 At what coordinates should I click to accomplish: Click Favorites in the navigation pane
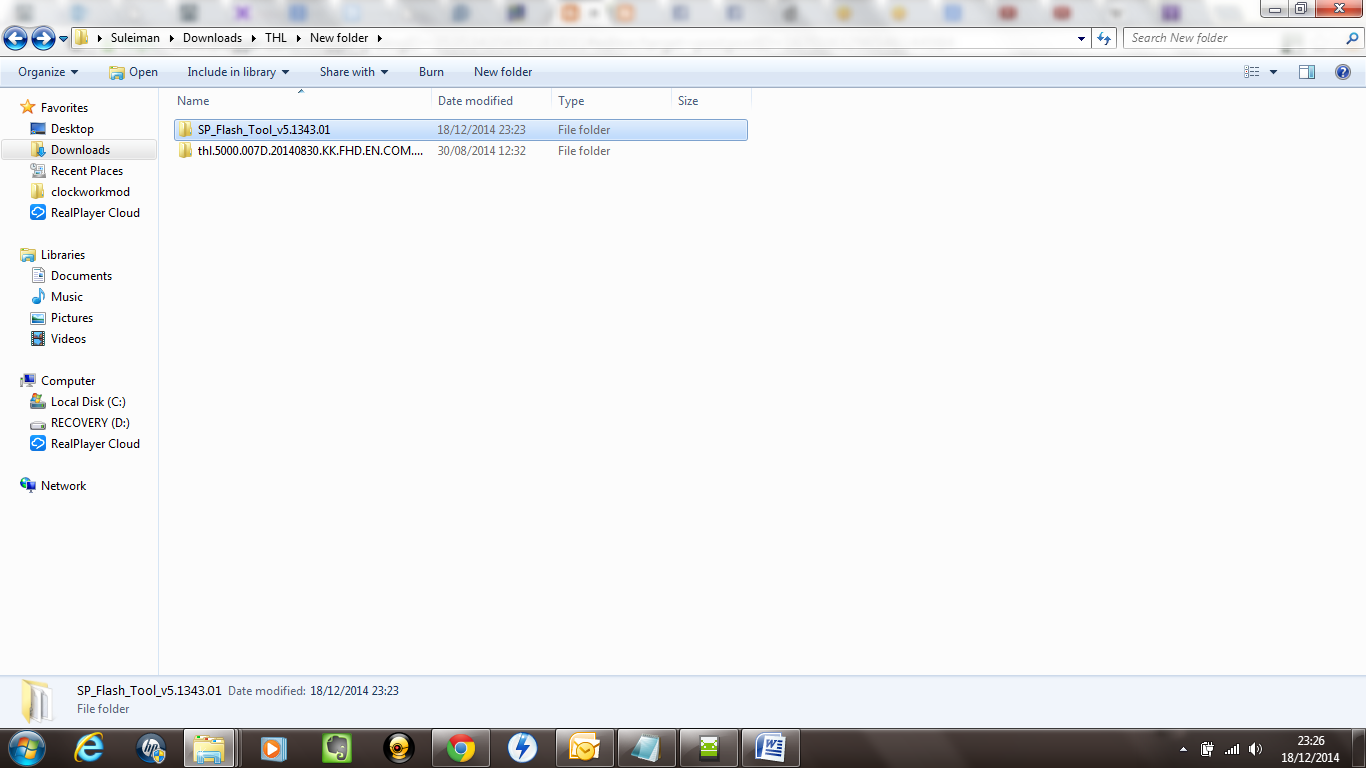(64, 108)
